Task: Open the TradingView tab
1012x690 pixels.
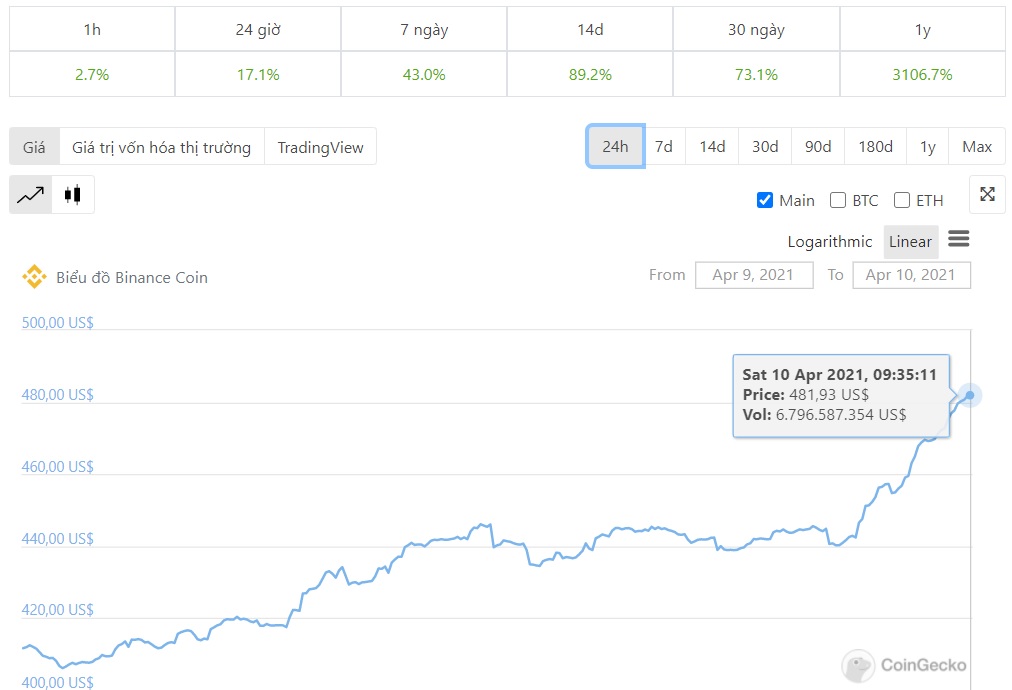Action: click(x=320, y=147)
